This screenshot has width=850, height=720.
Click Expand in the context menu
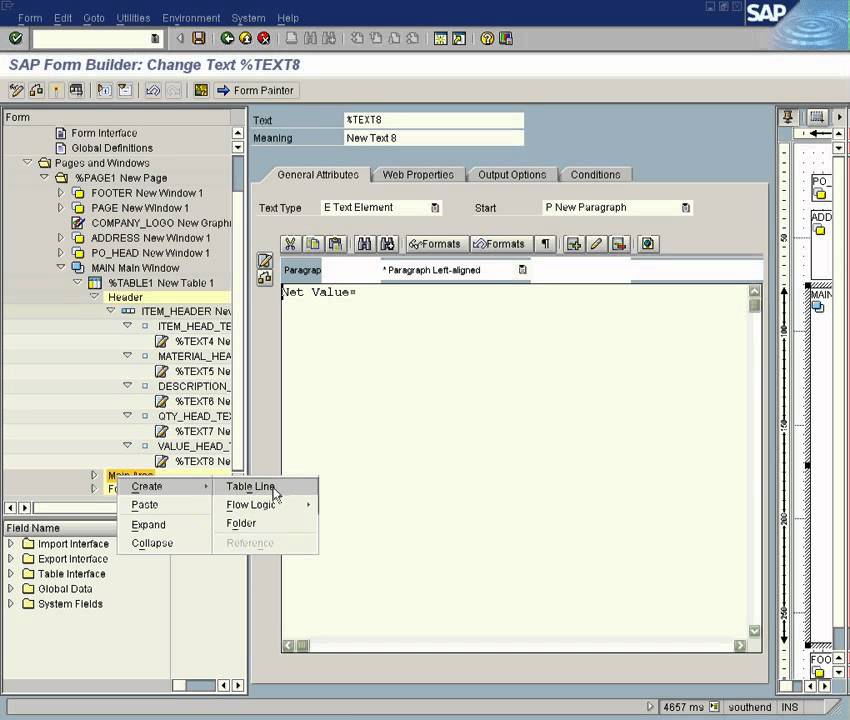164,525
